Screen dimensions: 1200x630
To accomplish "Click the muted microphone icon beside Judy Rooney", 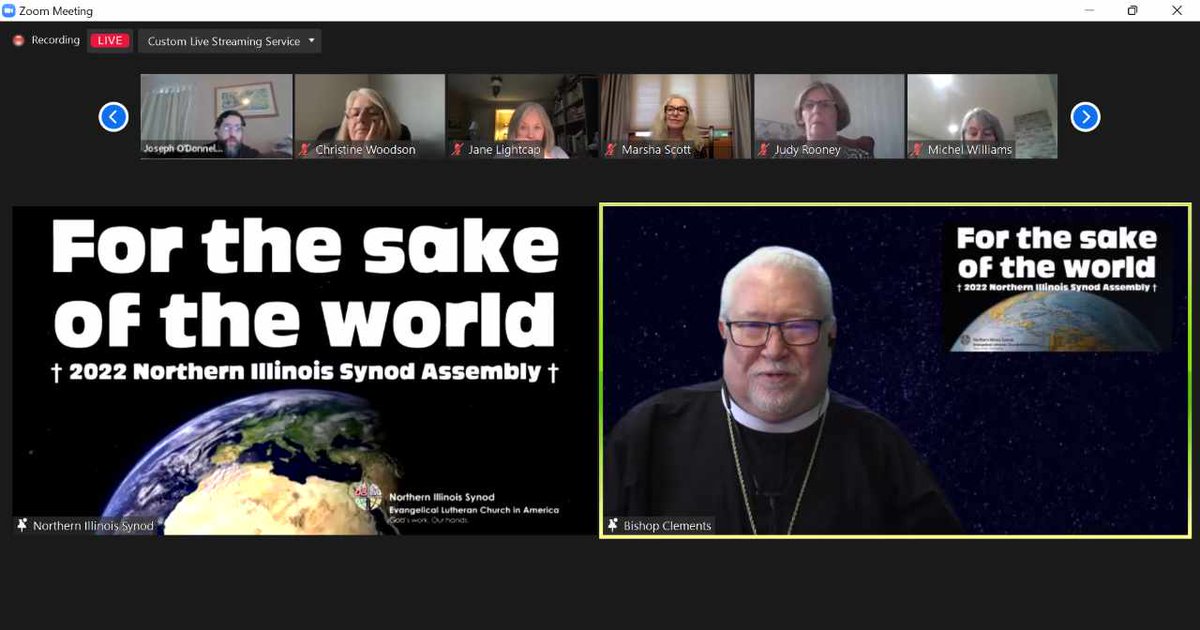I will pos(764,149).
